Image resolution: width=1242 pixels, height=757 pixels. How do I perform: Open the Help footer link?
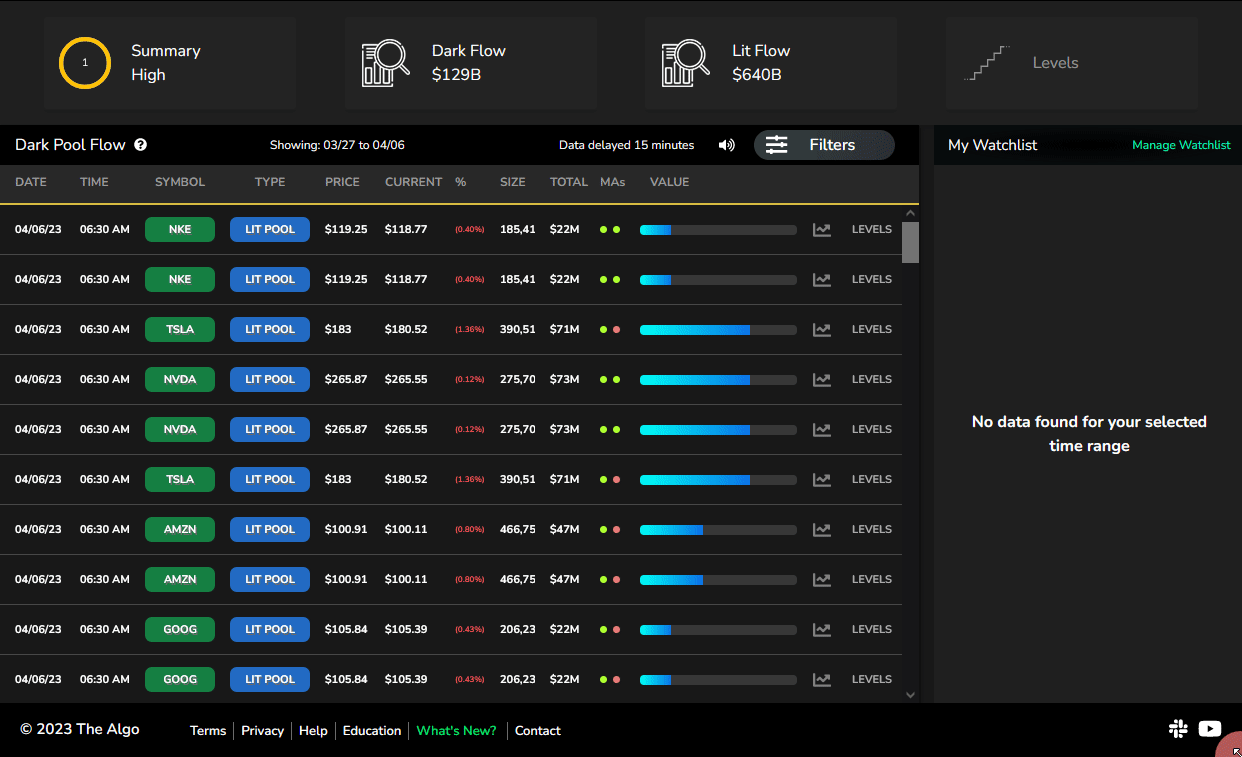[313, 731]
